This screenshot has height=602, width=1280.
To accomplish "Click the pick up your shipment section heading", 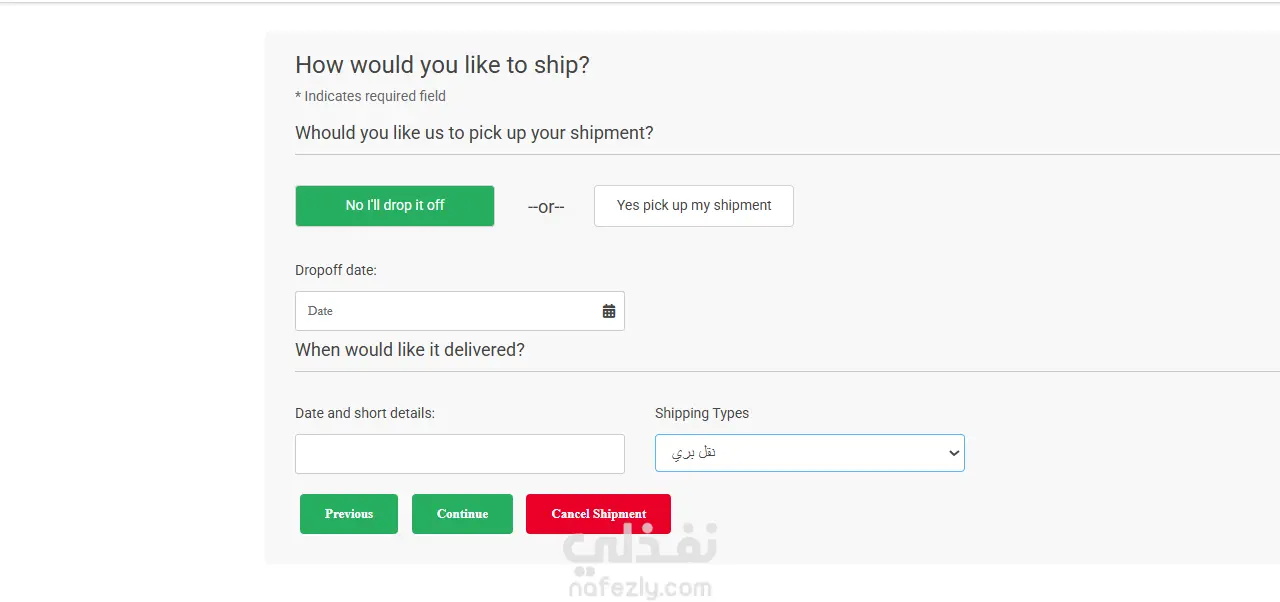I will coord(474,133).
